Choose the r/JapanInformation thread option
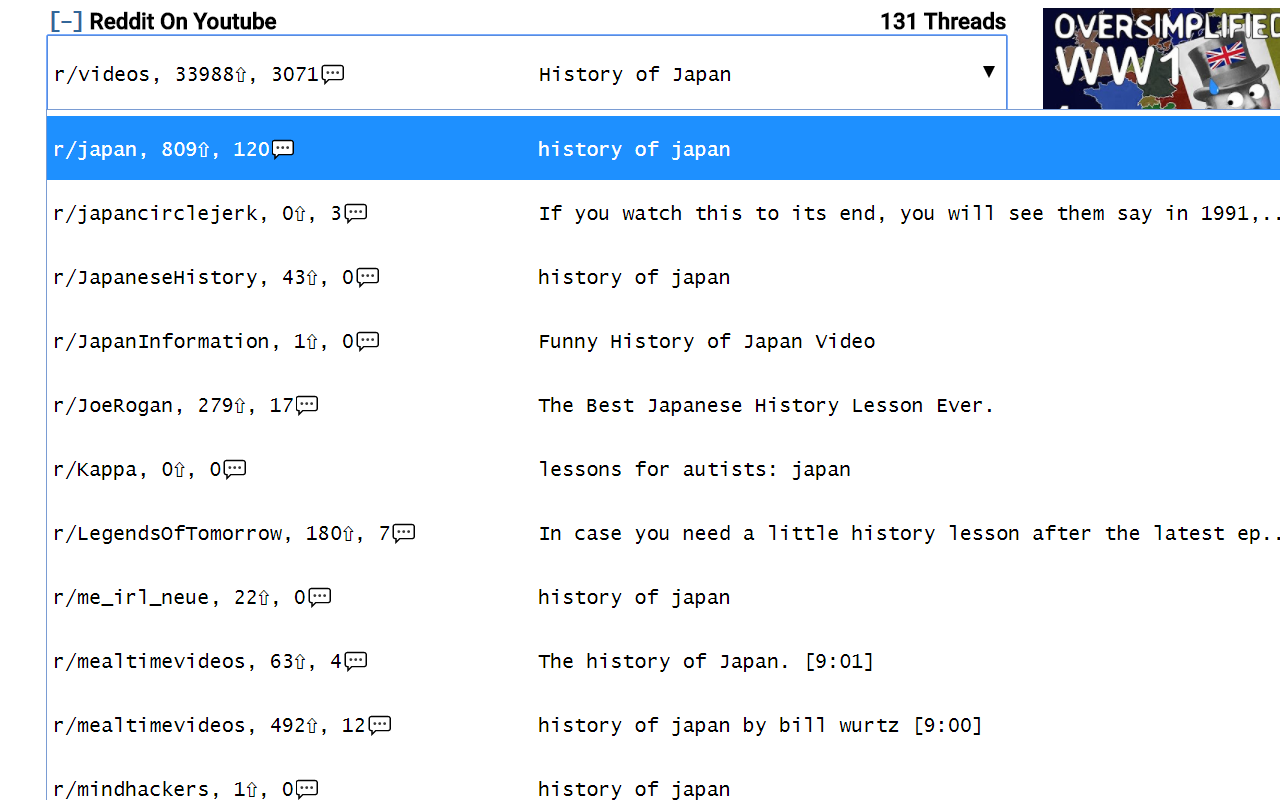Screen dimensions: 1280x800 [663, 340]
